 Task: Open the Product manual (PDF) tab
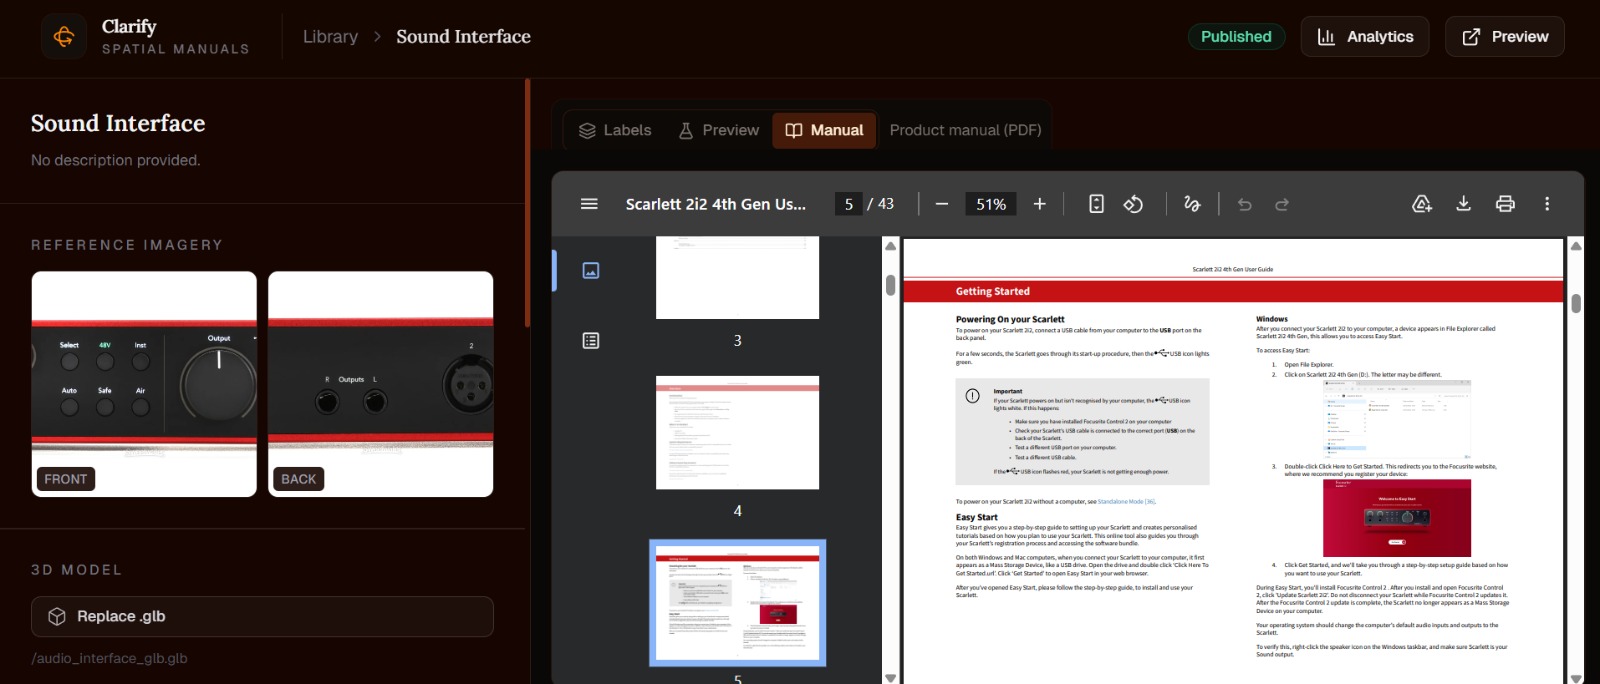coord(965,131)
